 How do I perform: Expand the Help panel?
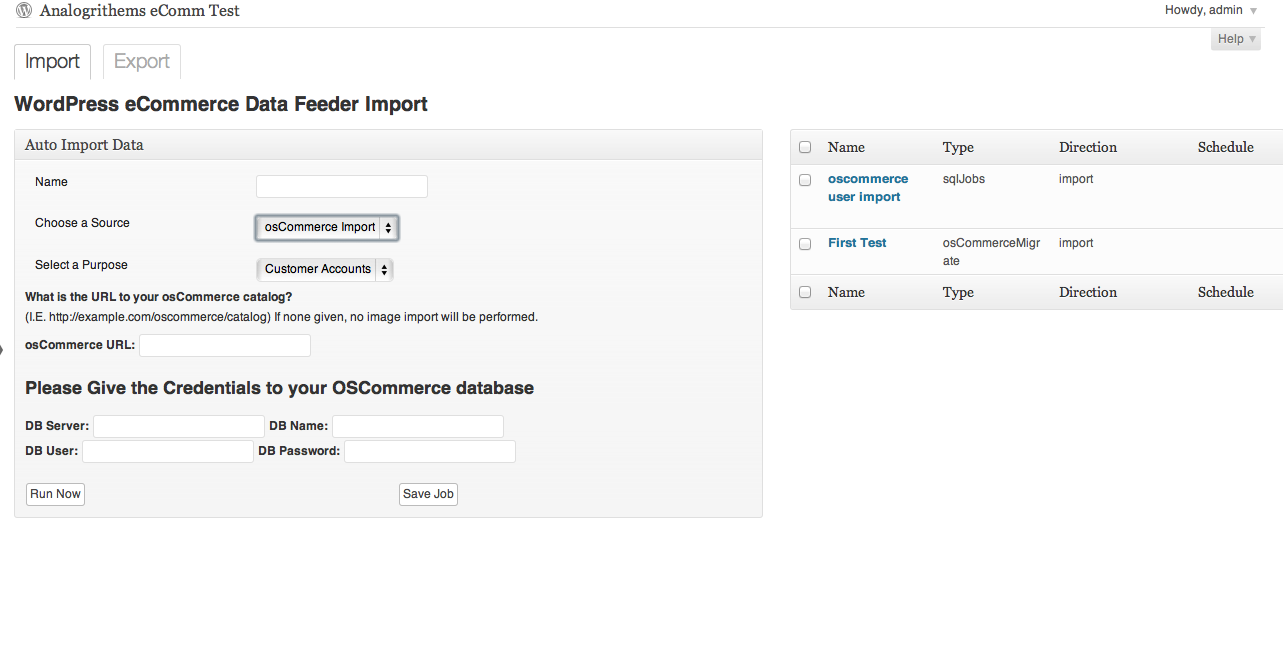[x=1236, y=39]
